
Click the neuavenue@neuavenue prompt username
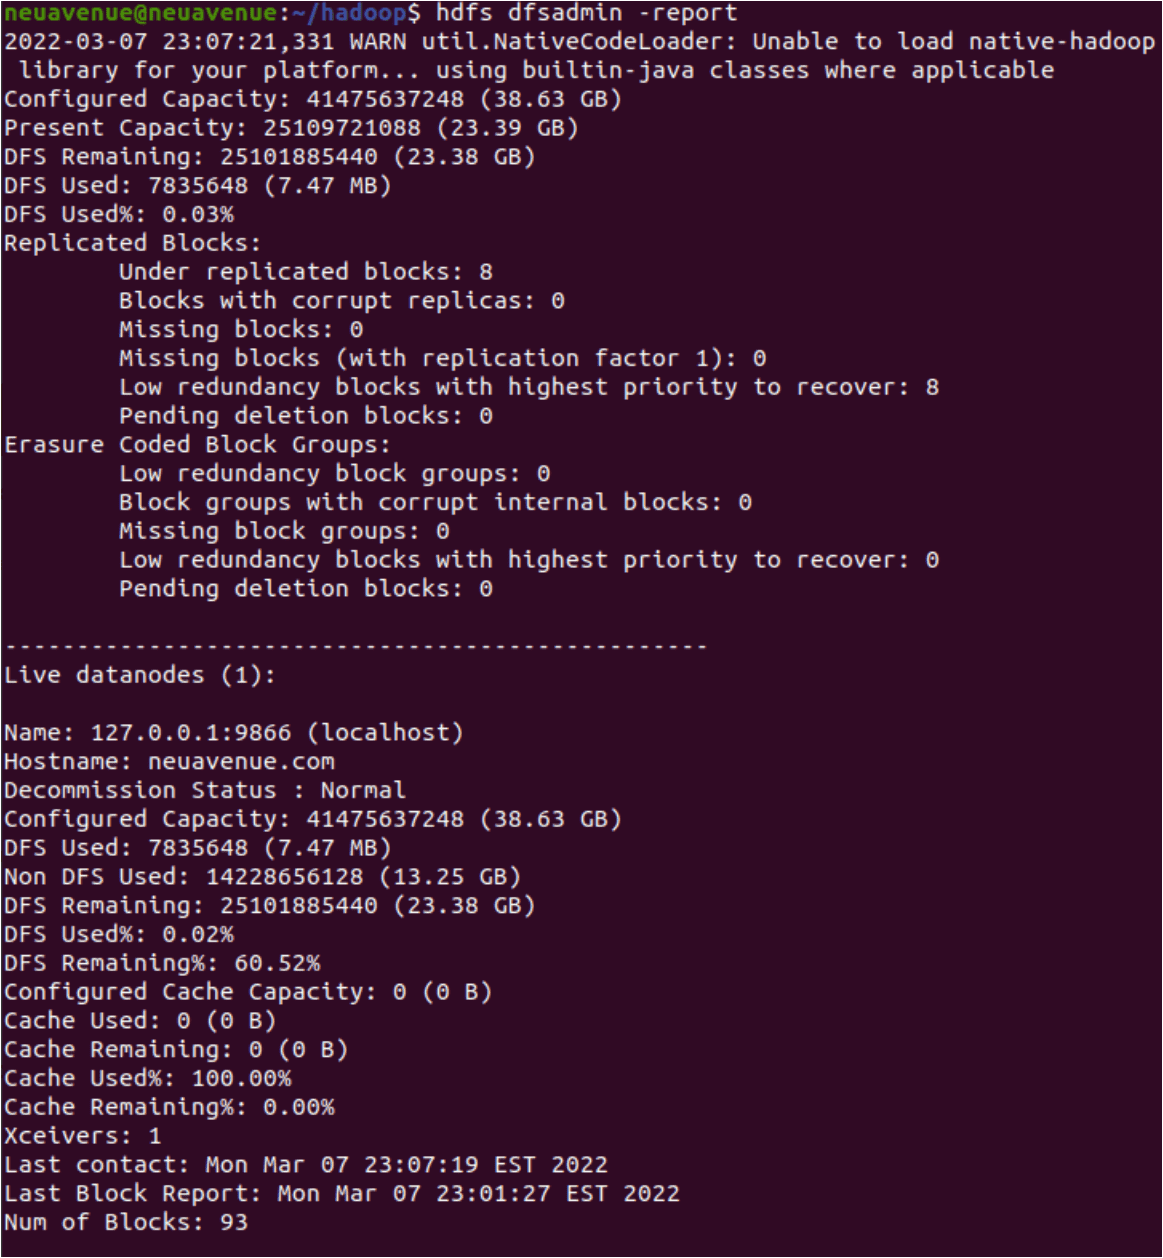tap(140, 13)
